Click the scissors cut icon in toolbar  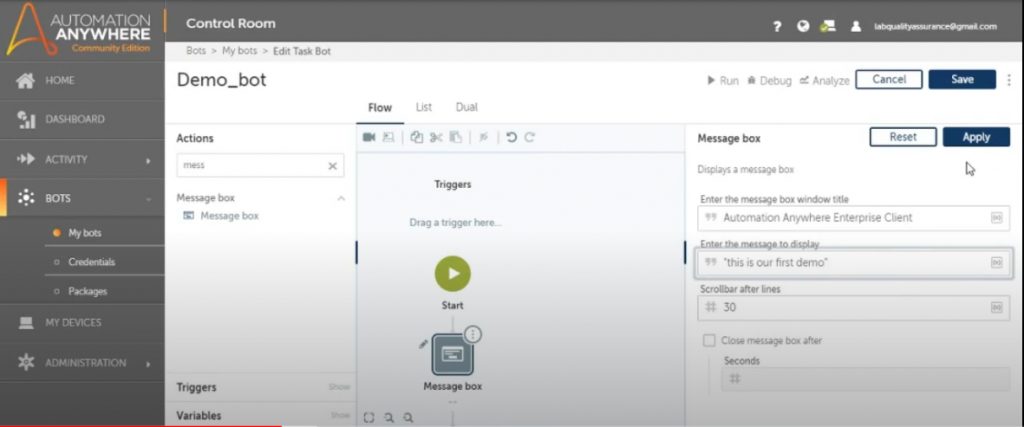coord(436,137)
